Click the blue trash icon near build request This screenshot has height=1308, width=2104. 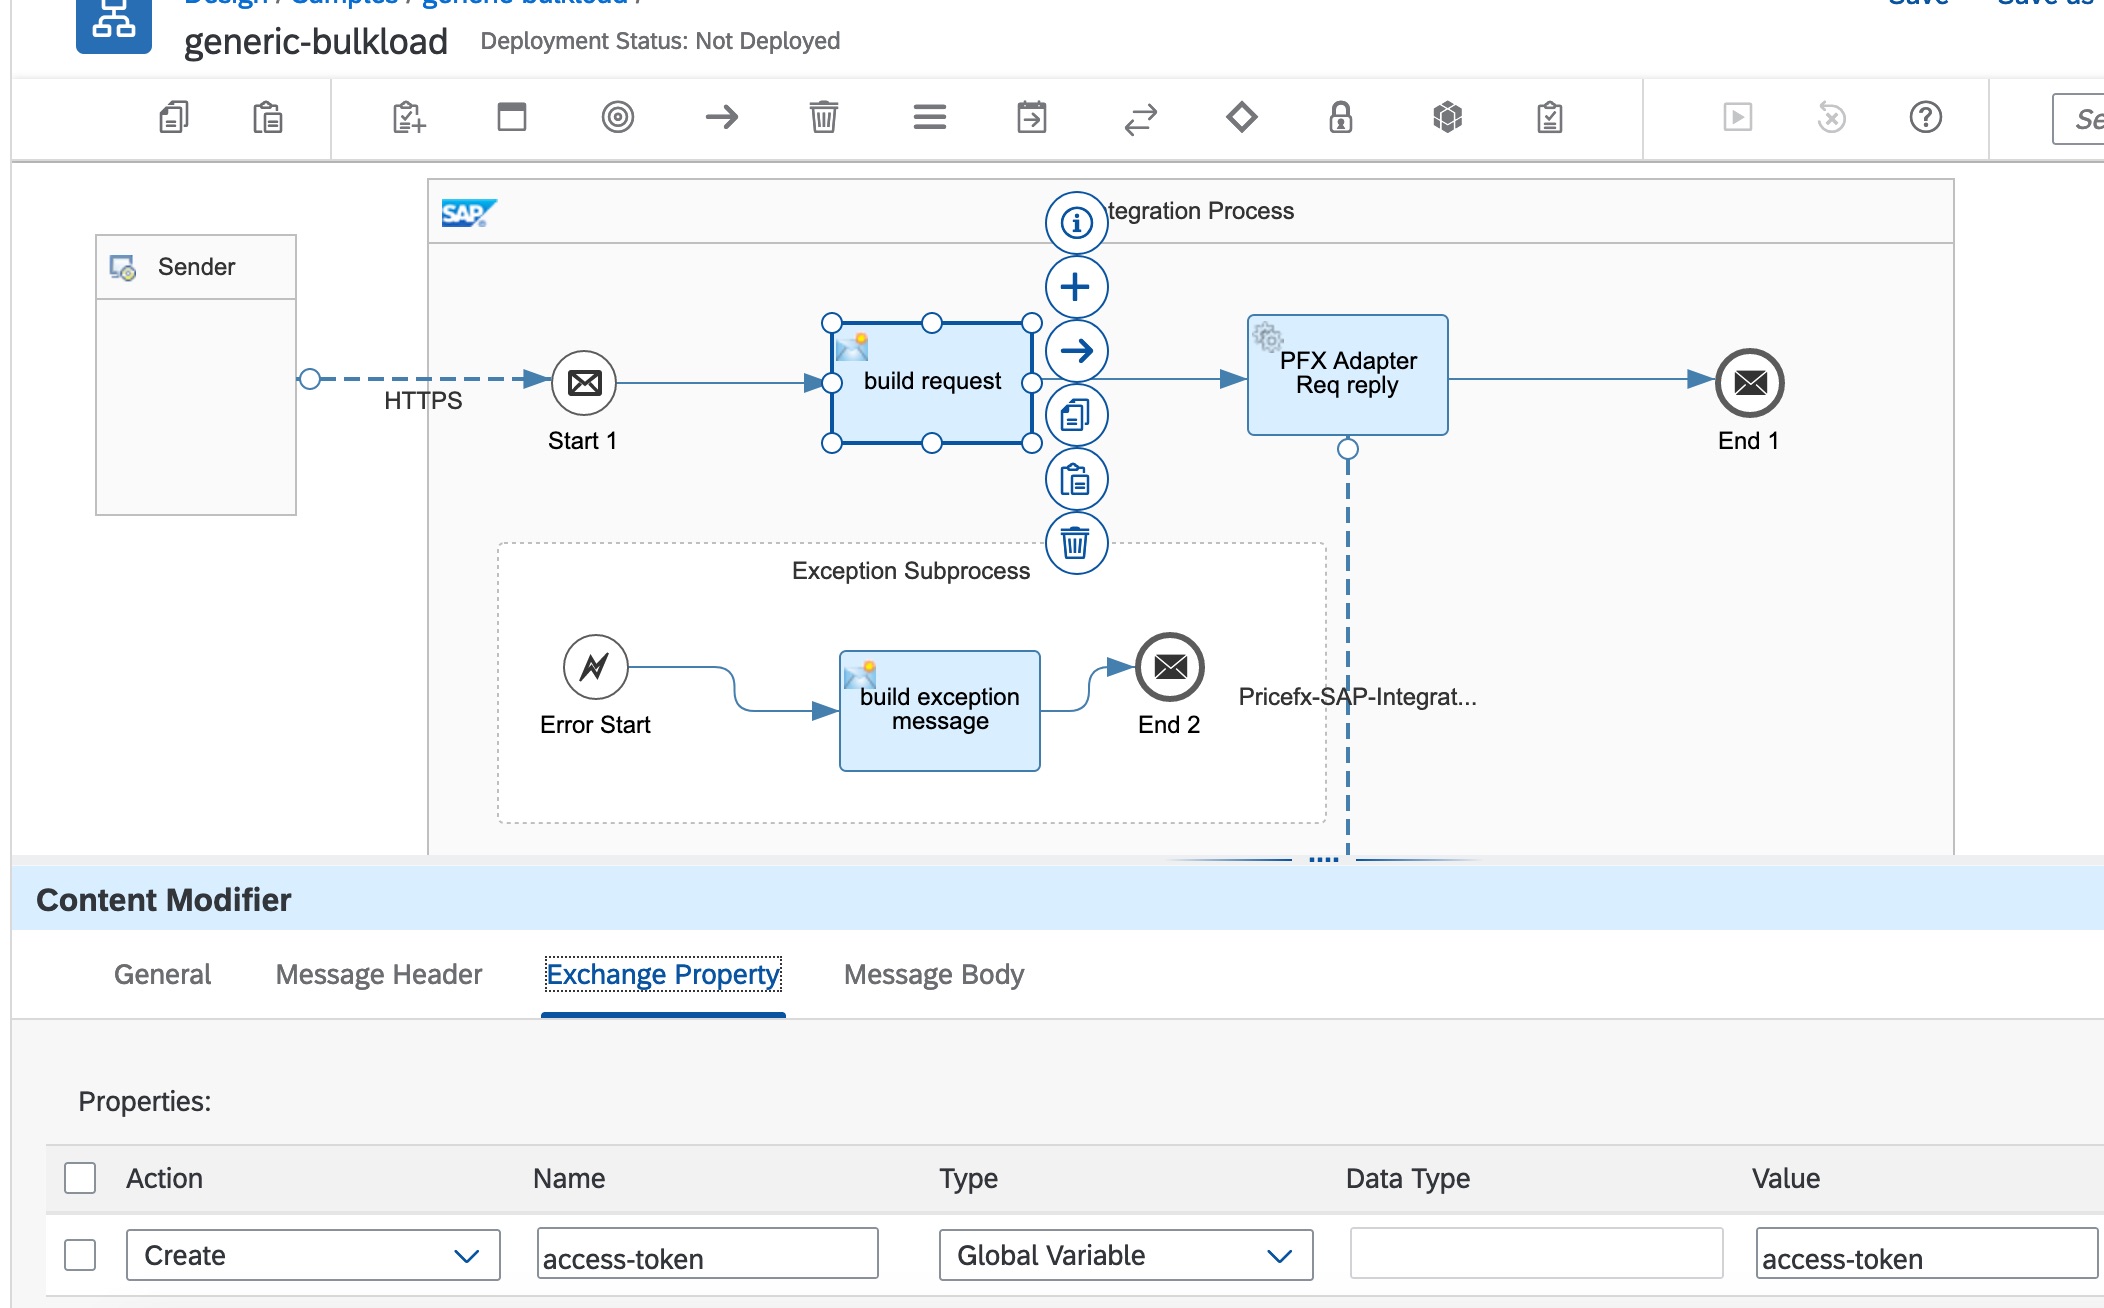click(1076, 544)
